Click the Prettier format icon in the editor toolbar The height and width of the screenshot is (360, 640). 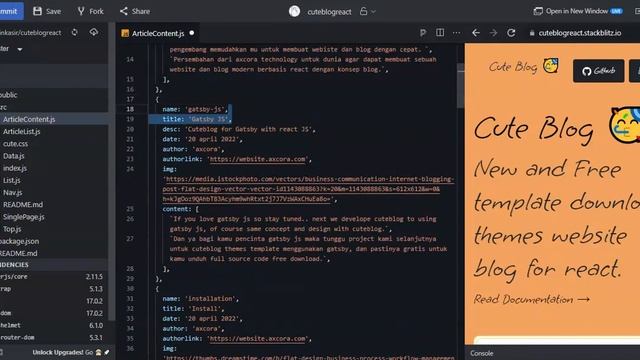click(423, 33)
